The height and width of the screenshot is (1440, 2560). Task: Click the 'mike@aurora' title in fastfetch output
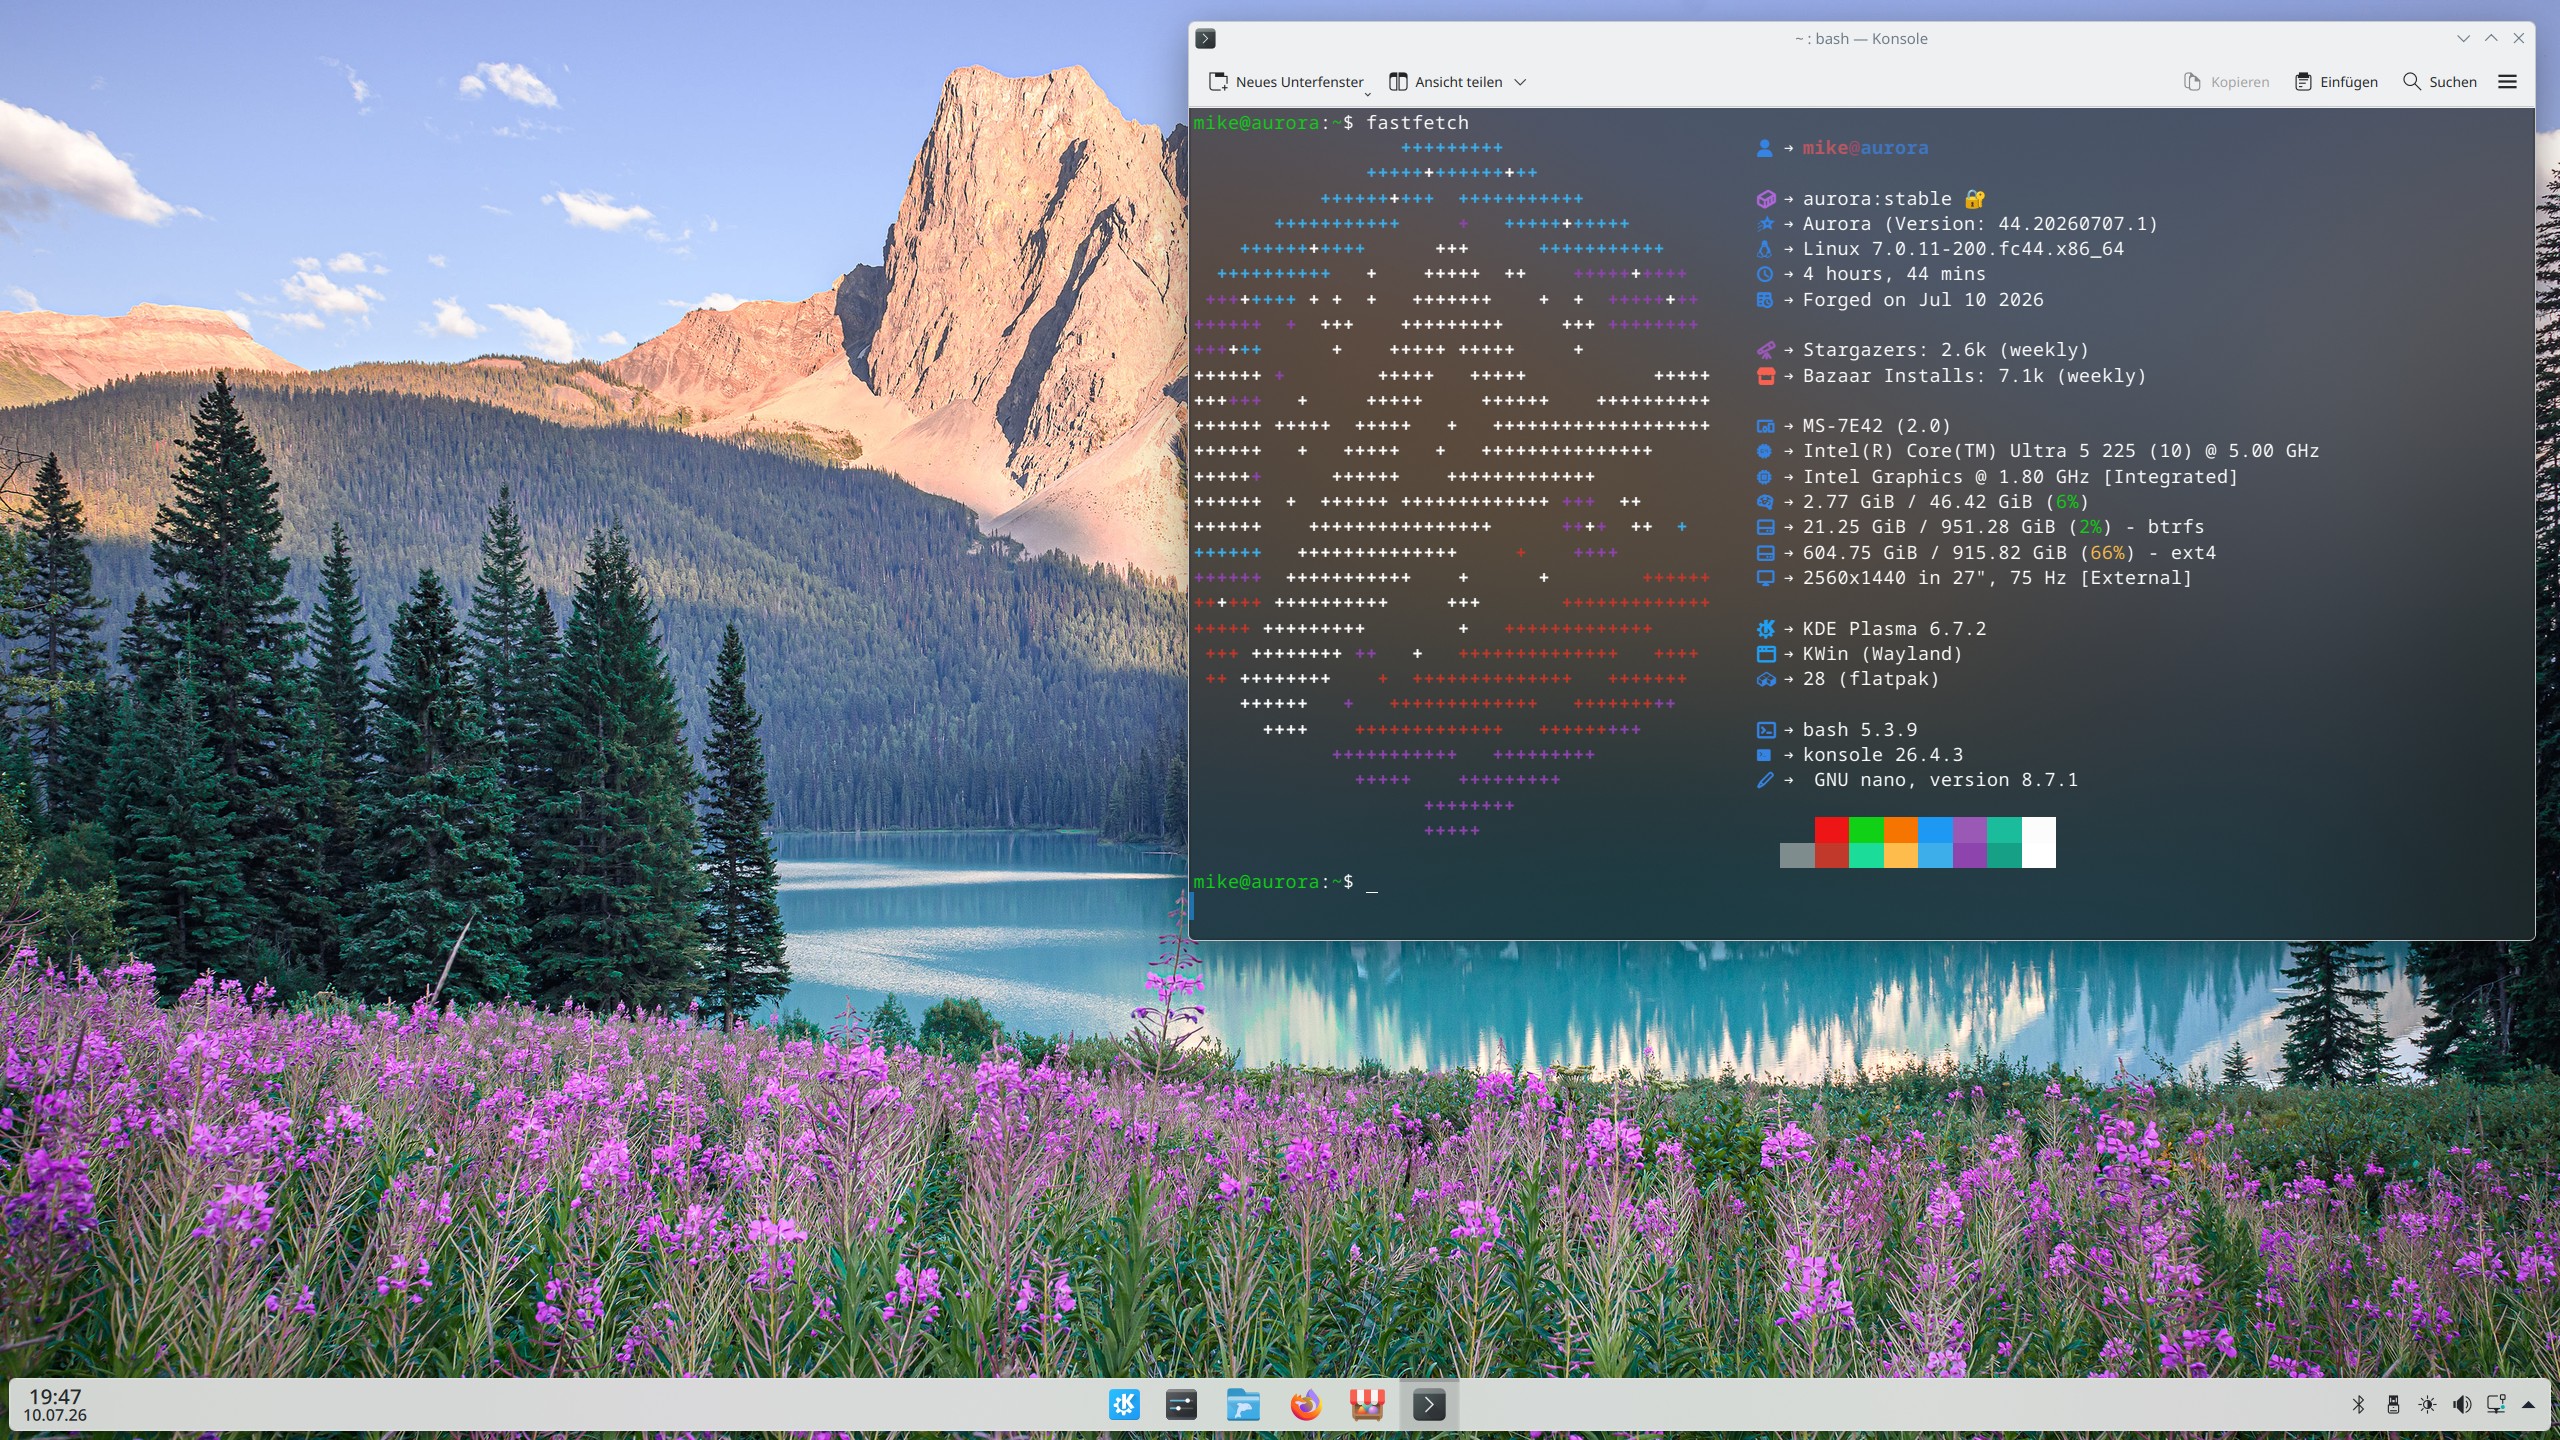point(1865,148)
